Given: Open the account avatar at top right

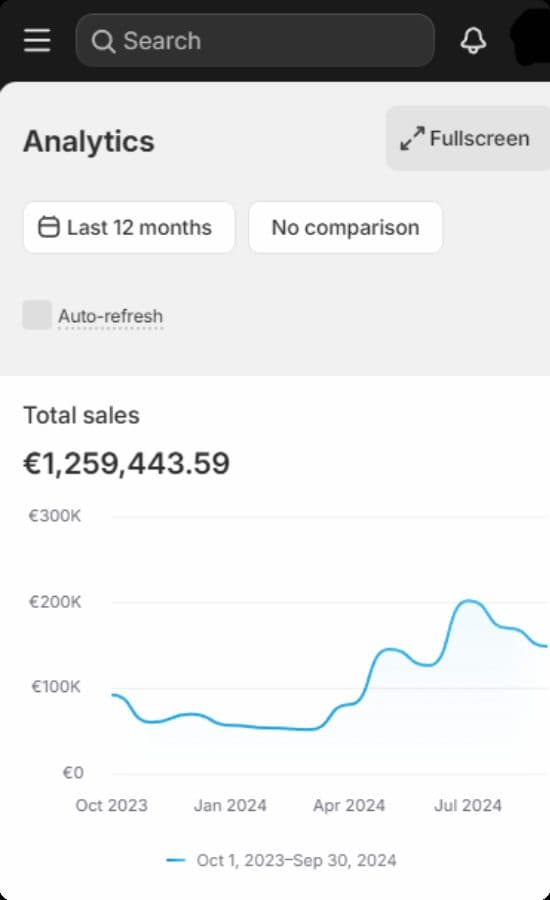Looking at the screenshot, I should [x=531, y=39].
